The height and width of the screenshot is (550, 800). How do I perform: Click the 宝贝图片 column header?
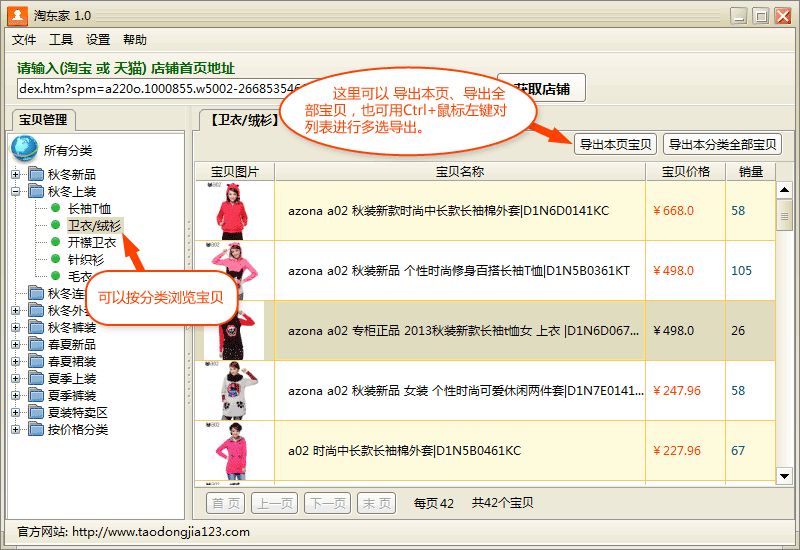coord(235,172)
